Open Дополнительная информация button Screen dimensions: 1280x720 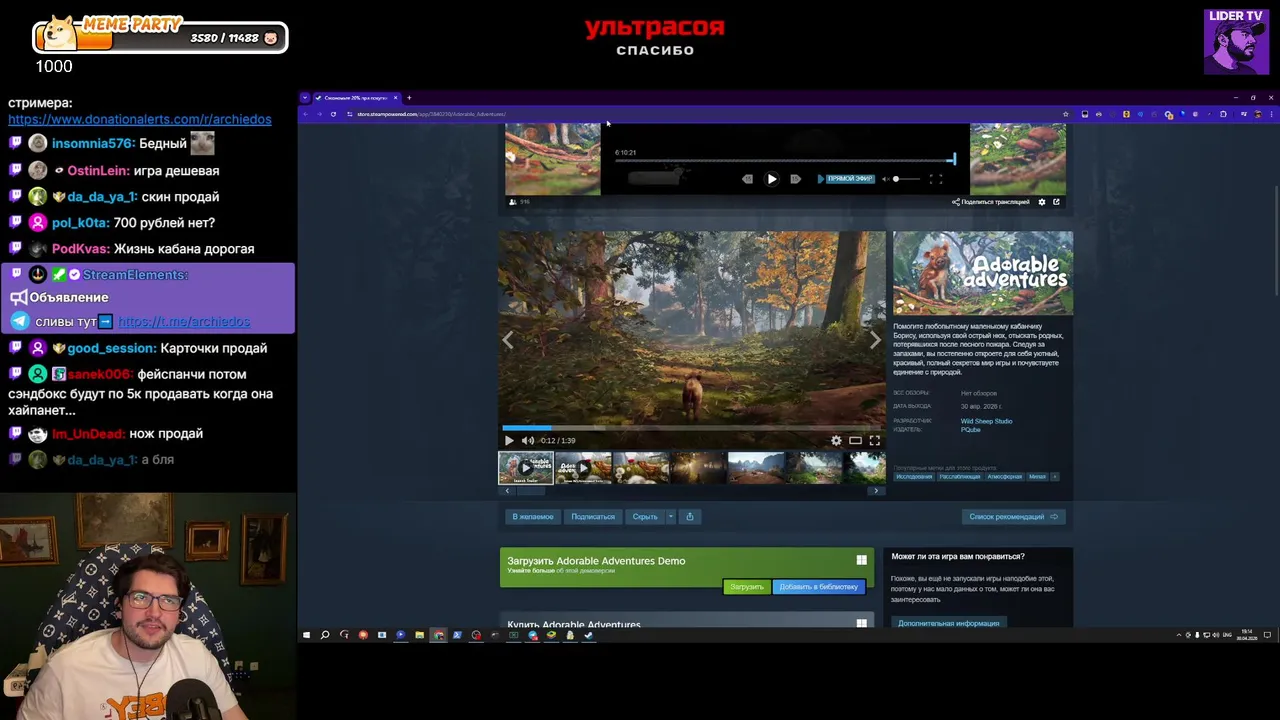pyautogui.click(x=949, y=623)
